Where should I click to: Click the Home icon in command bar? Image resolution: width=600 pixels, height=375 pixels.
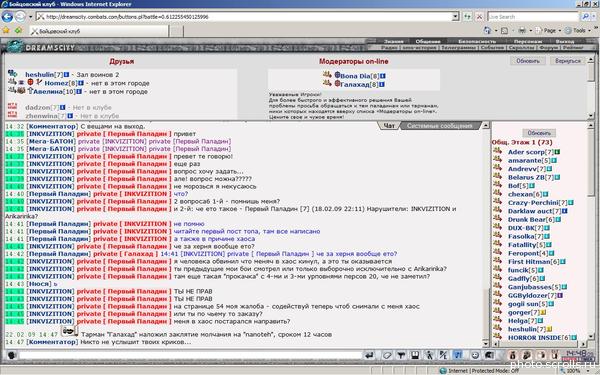coord(487,30)
